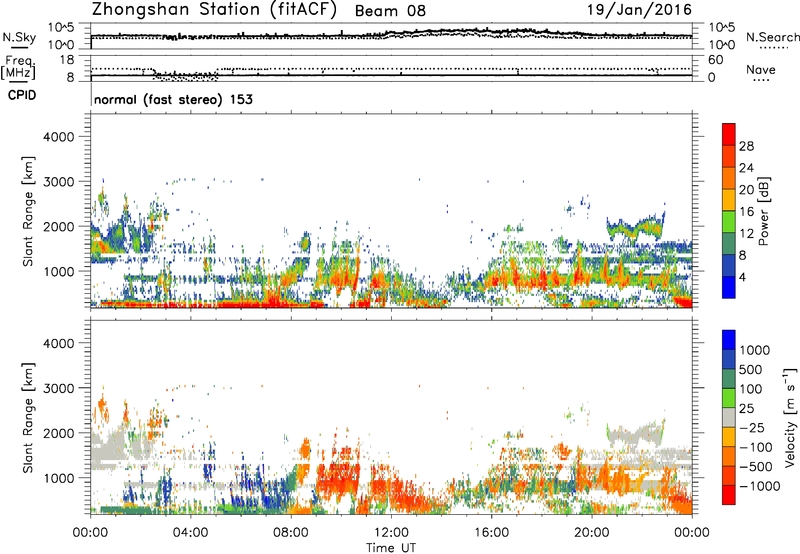The image size is (800, 554).
Task: Click the red bottom of the velocity colorbar
Action: (x=729, y=495)
